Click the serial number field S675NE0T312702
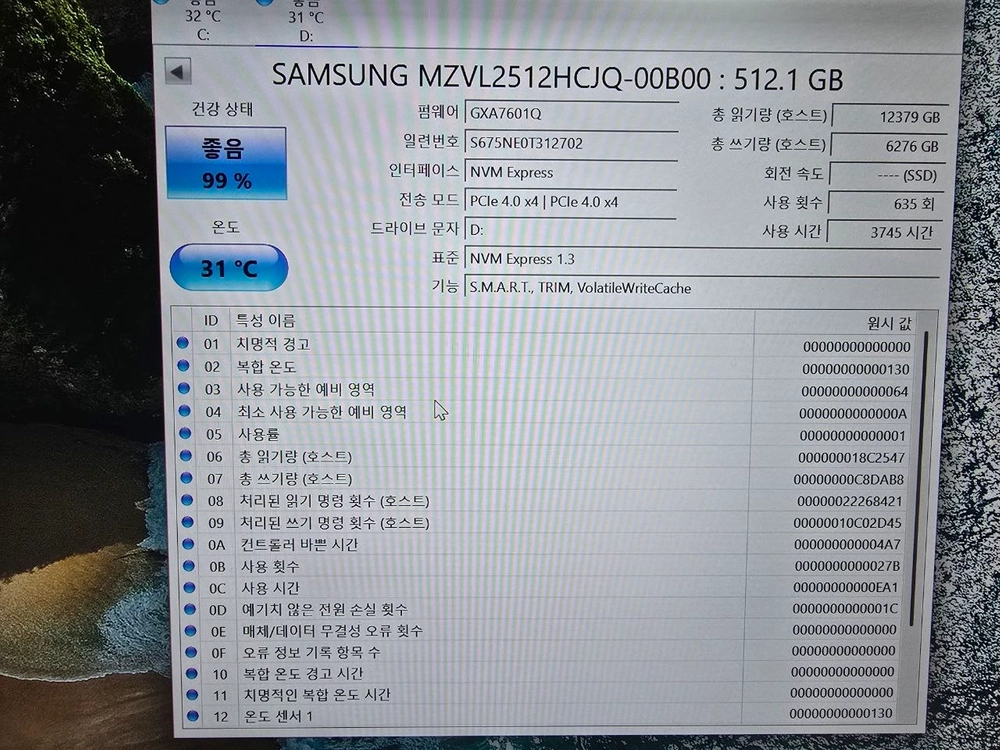 pyautogui.click(x=571, y=143)
